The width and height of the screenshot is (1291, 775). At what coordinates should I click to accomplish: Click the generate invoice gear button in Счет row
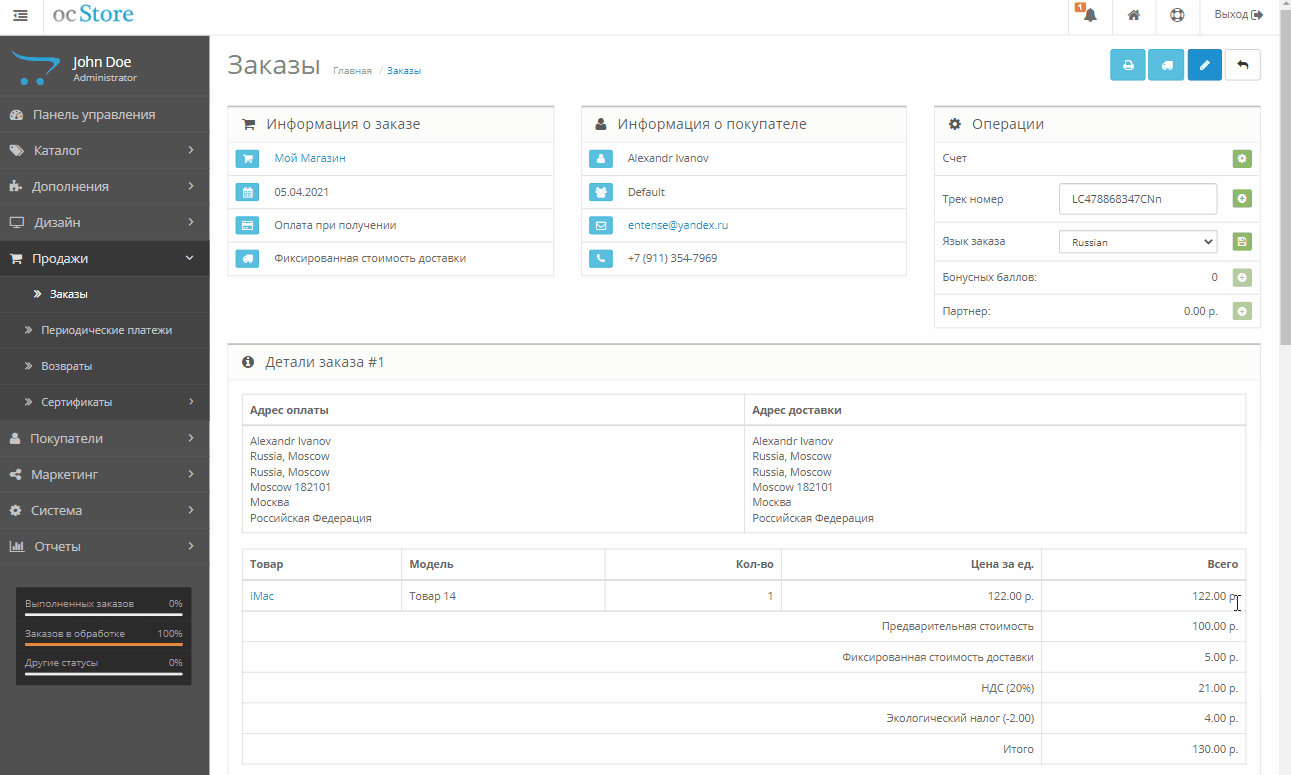click(x=1242, y=159)
